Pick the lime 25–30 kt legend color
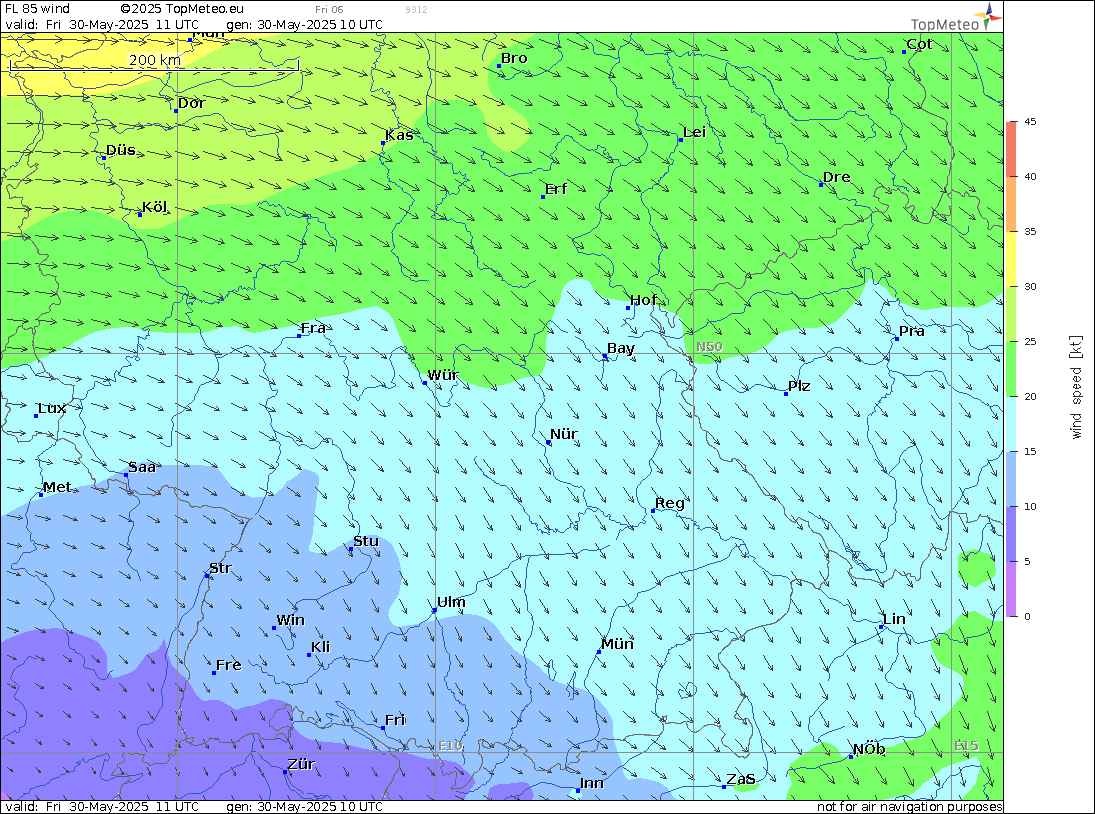 1012,314
